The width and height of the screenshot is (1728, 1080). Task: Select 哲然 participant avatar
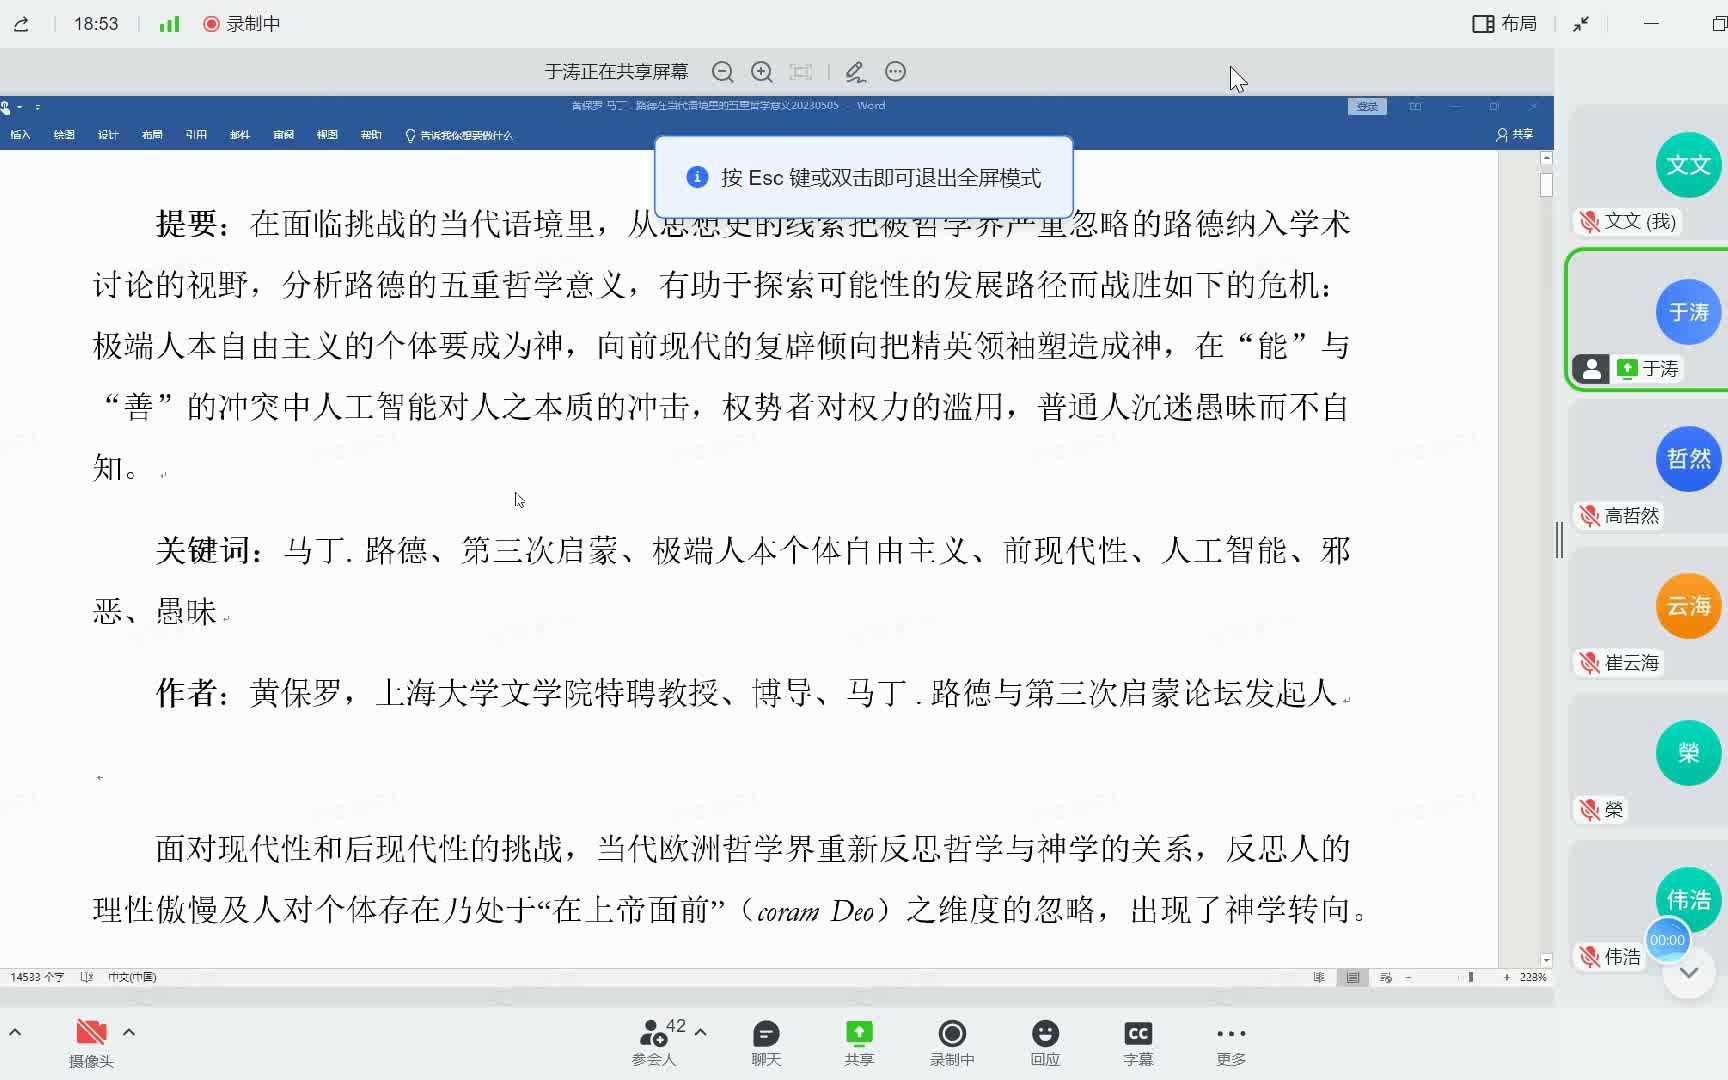pyautogui.click(x=1688, y=459)
